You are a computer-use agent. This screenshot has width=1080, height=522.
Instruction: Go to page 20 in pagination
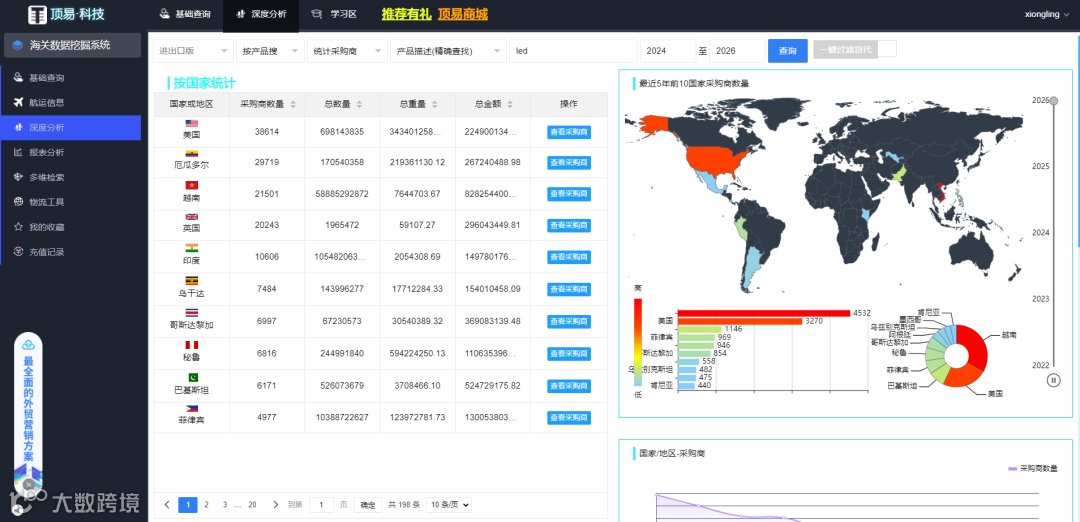click(x=252, y=505)
